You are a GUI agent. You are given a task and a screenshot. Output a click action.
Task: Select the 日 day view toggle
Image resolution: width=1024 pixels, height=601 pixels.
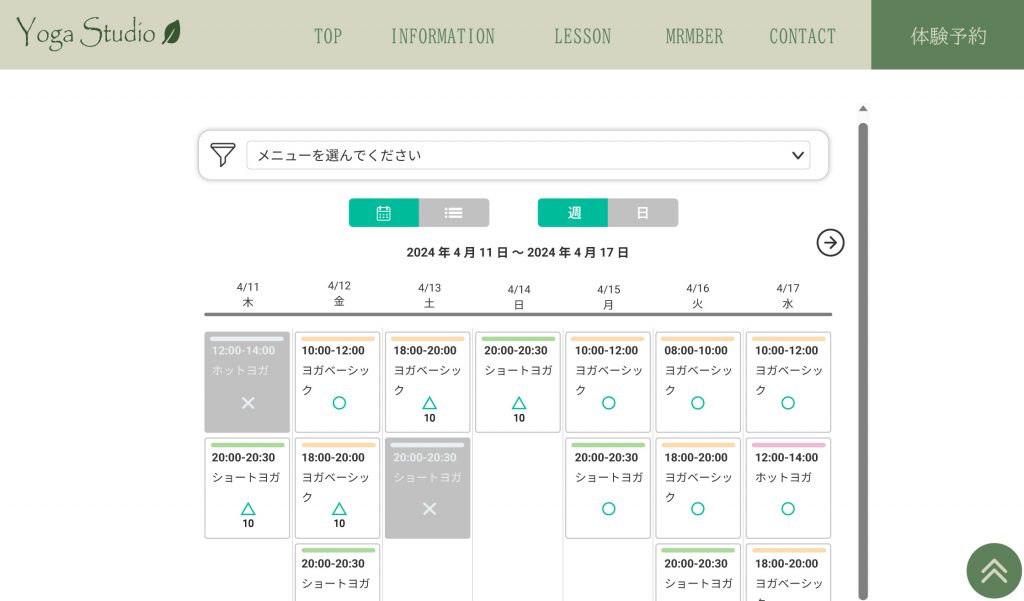point(643,213)
